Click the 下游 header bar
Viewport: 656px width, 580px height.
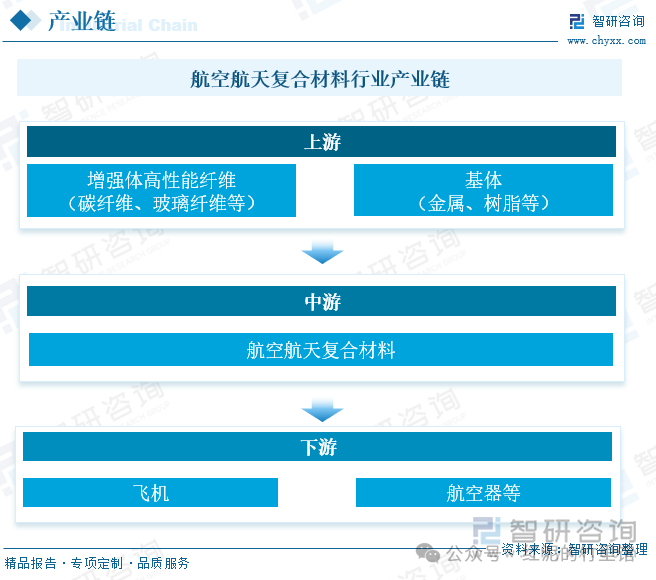pos(318,447)
